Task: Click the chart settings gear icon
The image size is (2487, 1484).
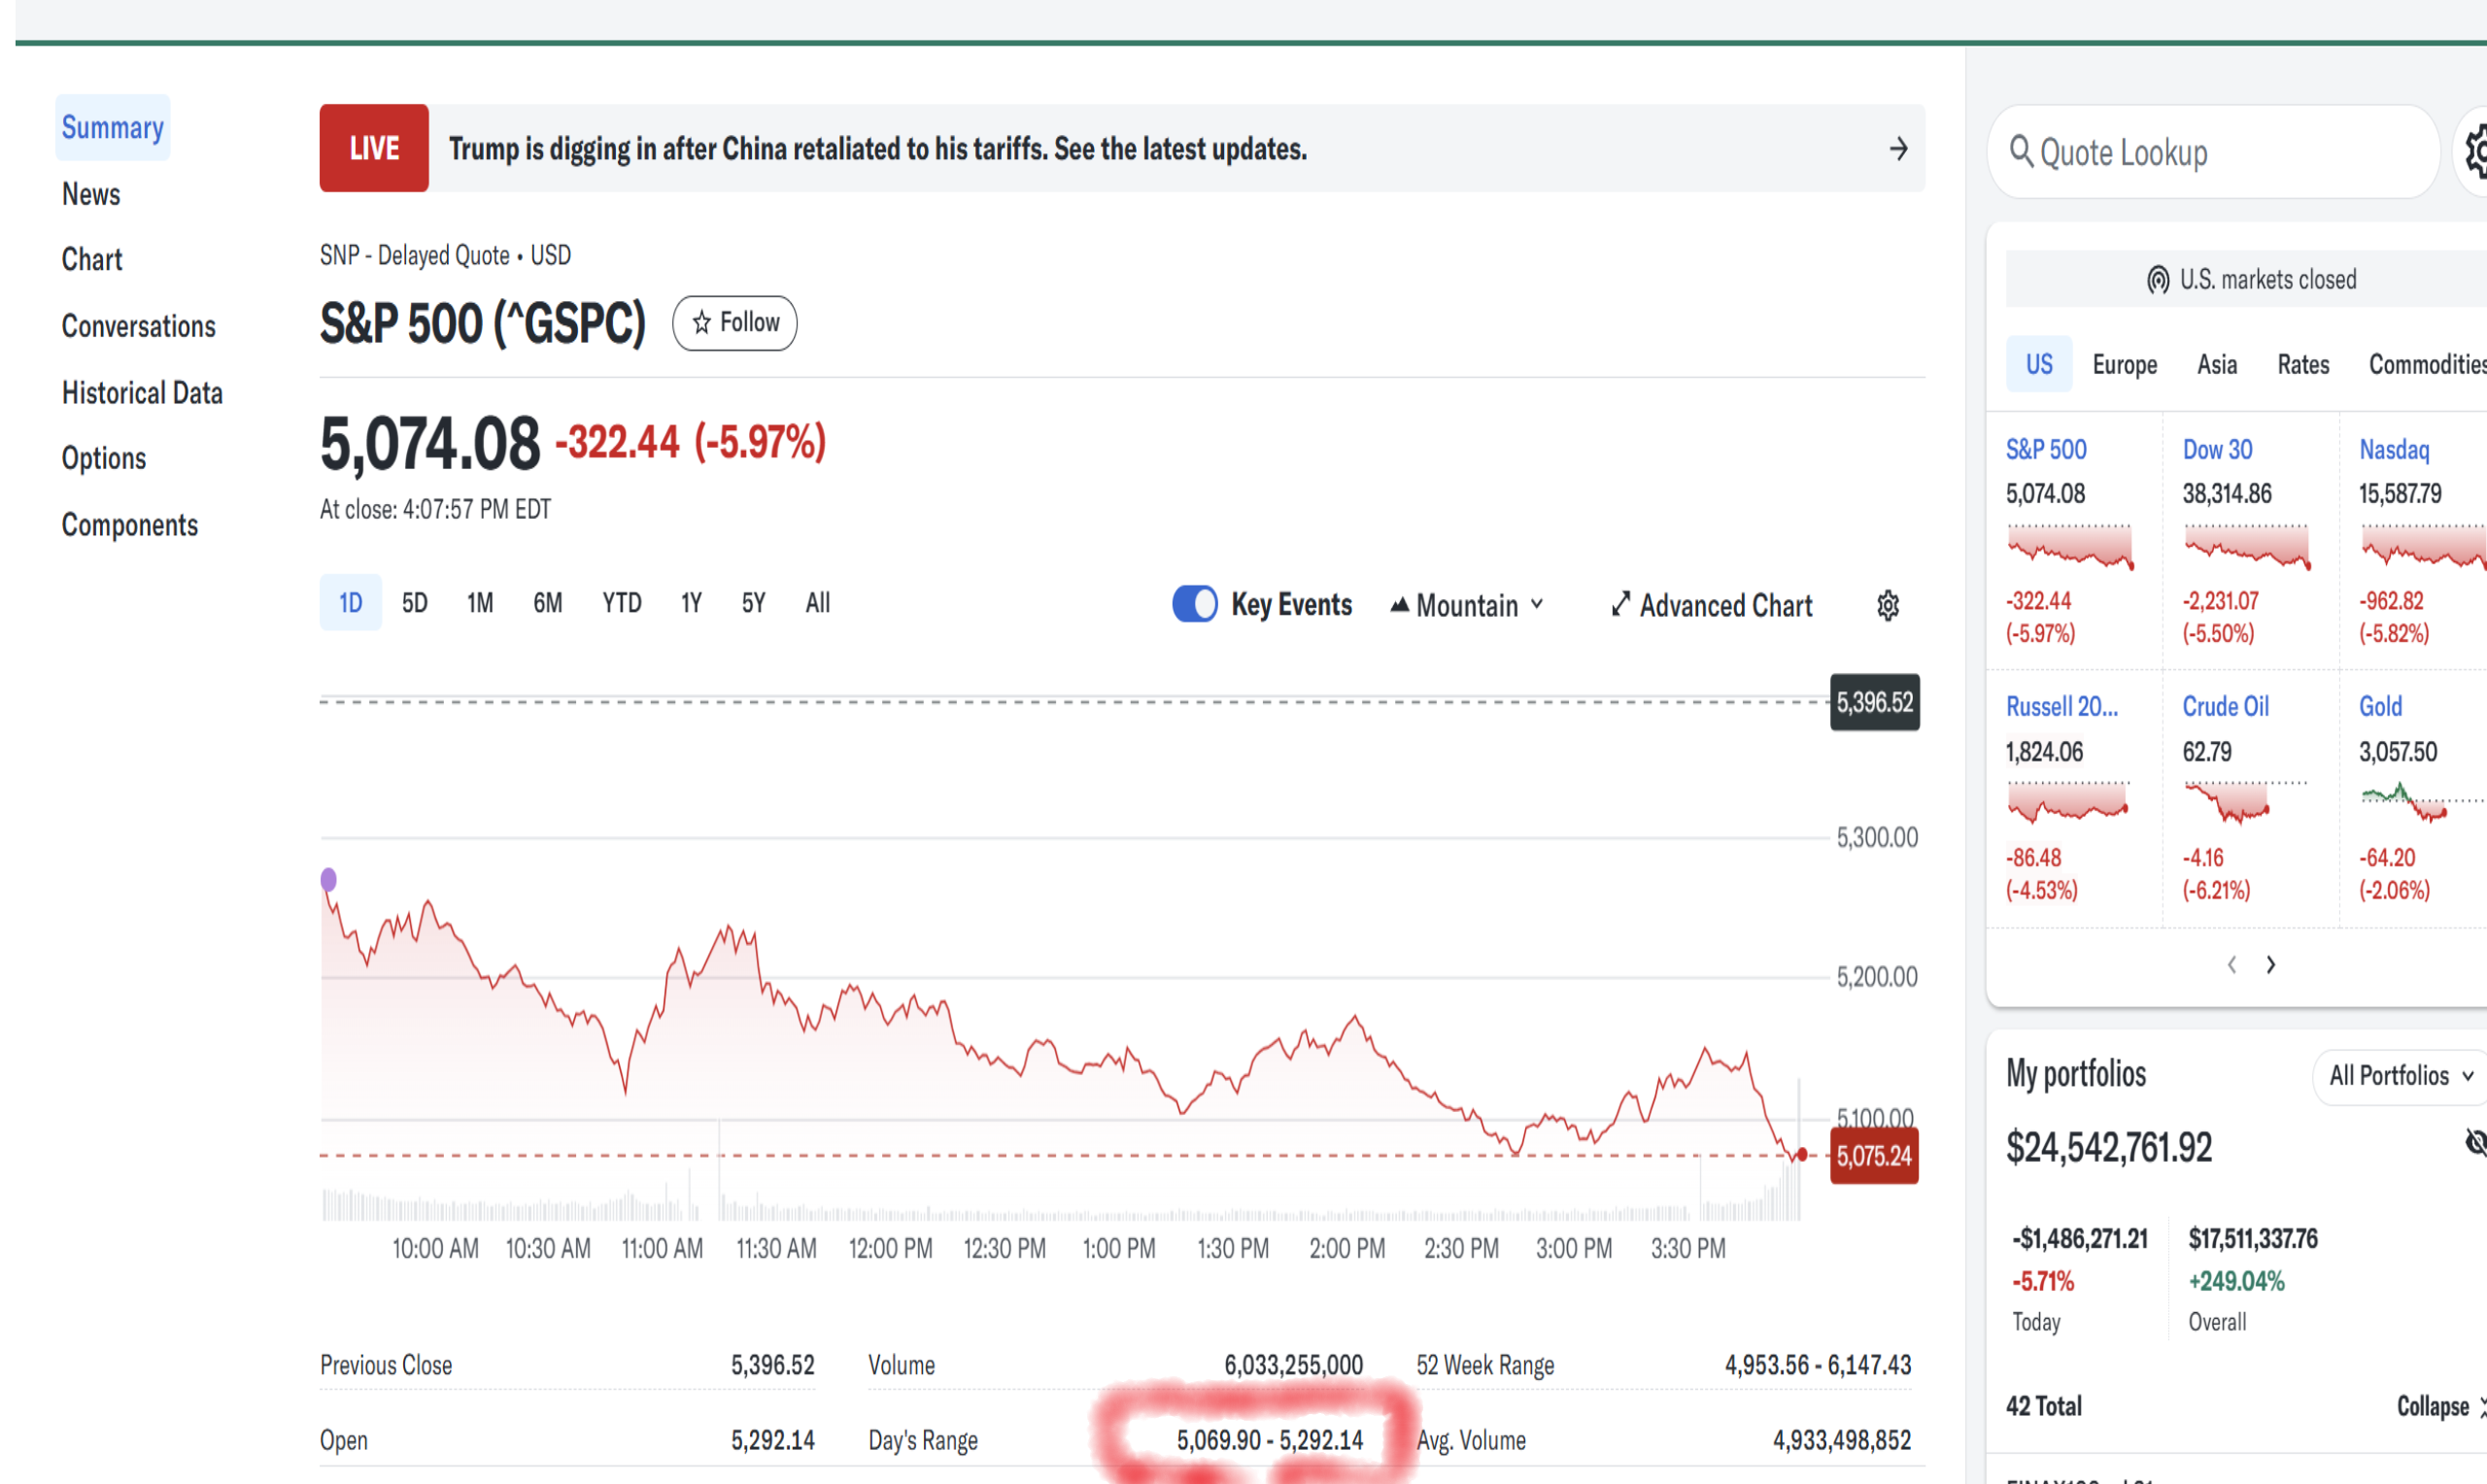Action: 1887,605
